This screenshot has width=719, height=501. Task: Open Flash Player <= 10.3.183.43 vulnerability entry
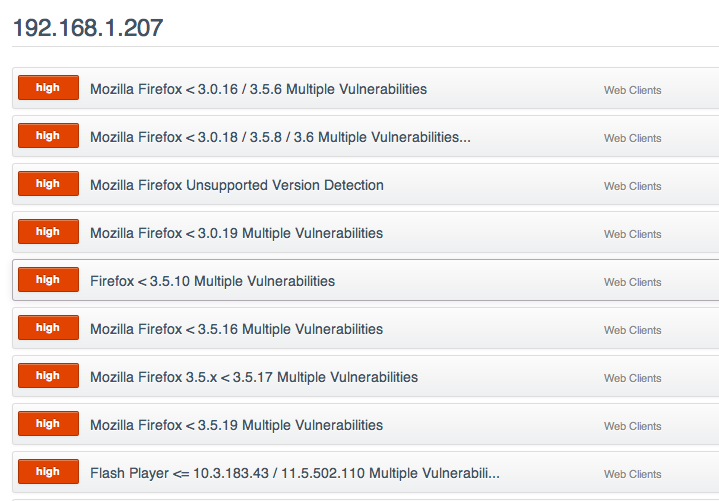coord(365,473)
